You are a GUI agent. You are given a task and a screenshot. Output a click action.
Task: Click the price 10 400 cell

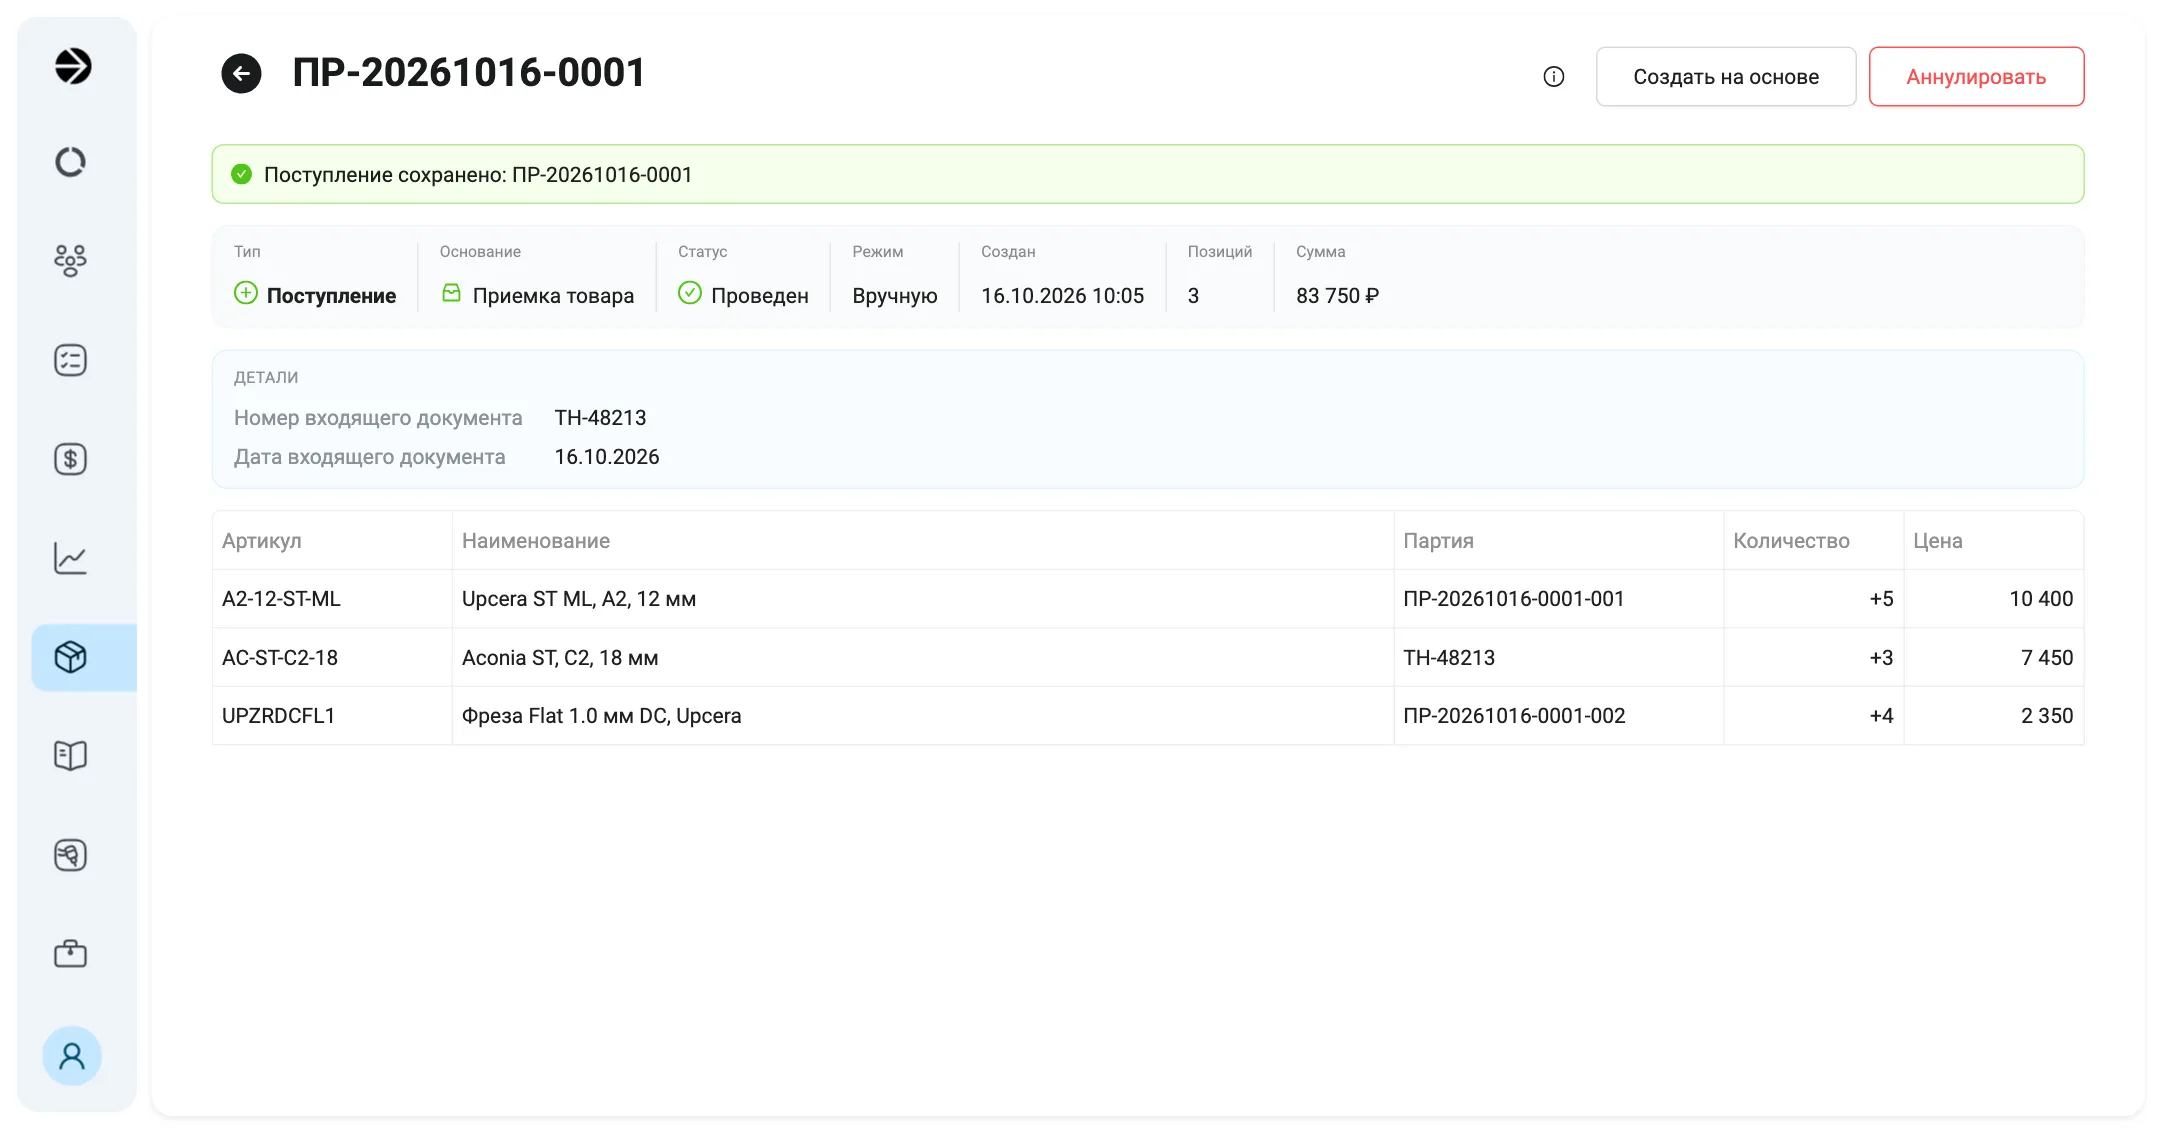pos(1994,599)
